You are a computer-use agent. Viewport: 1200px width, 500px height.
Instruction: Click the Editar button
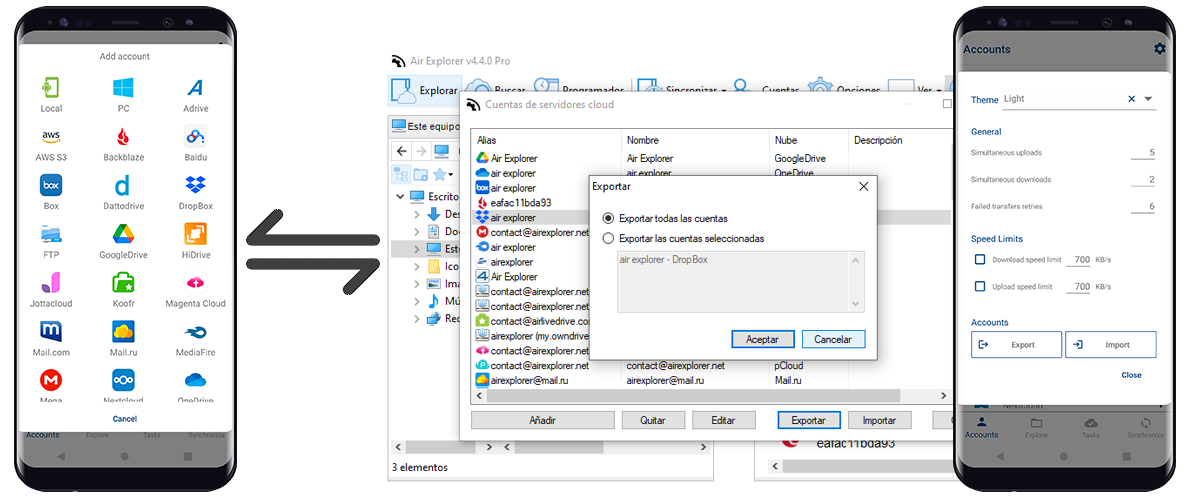[723, 420]
